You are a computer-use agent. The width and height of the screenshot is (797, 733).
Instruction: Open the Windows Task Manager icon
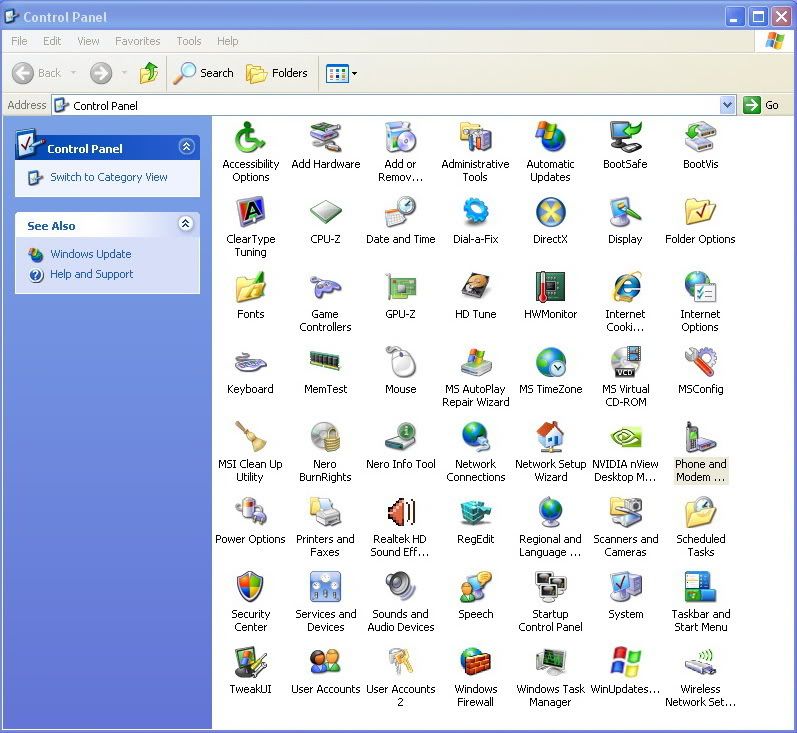(x=550, y=662)
